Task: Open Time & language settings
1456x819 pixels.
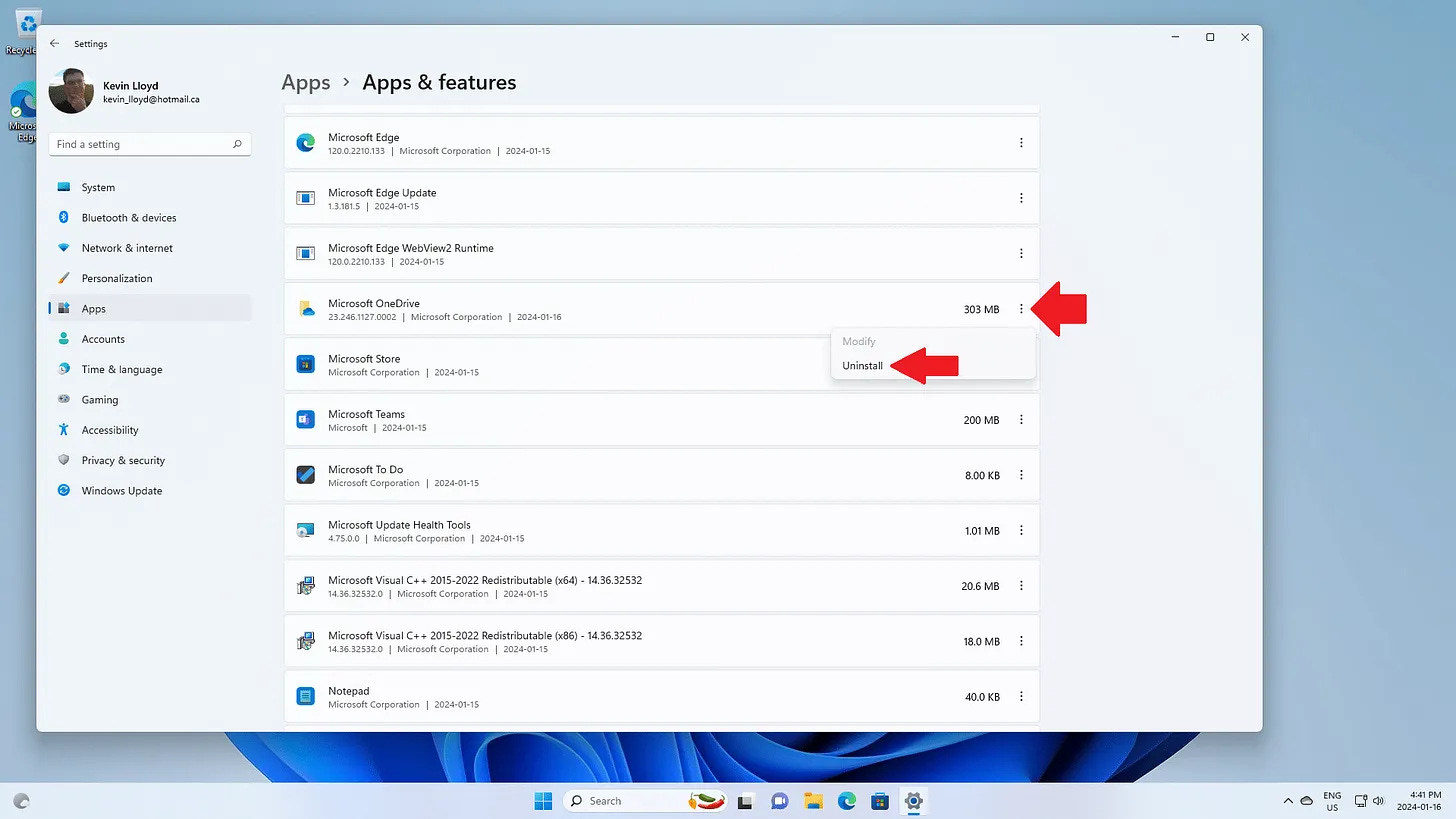Action: pos(150,369)
